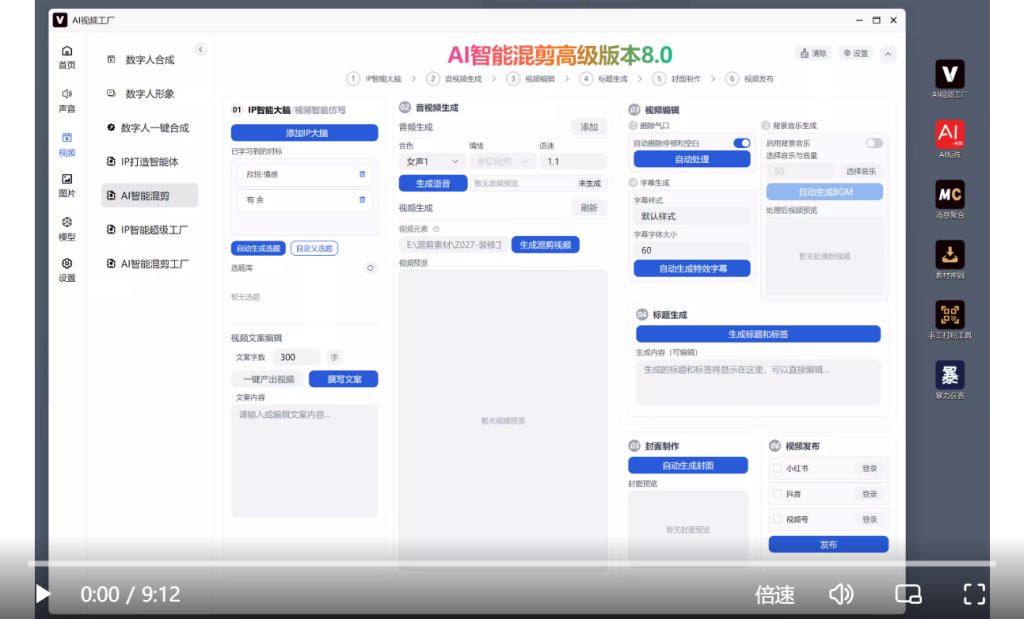Click the 文案内容 text input area
1024x619 pixels.
[x=304, y=460]
